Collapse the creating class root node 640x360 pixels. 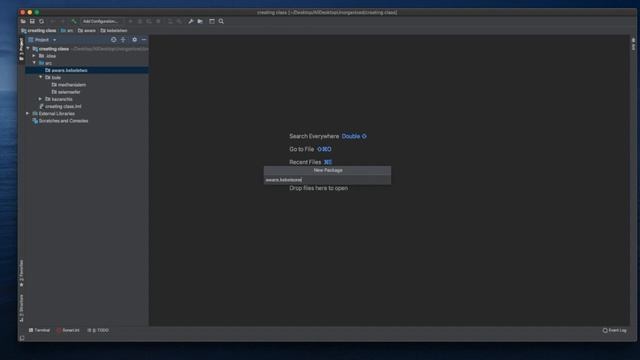click(28, 49)
